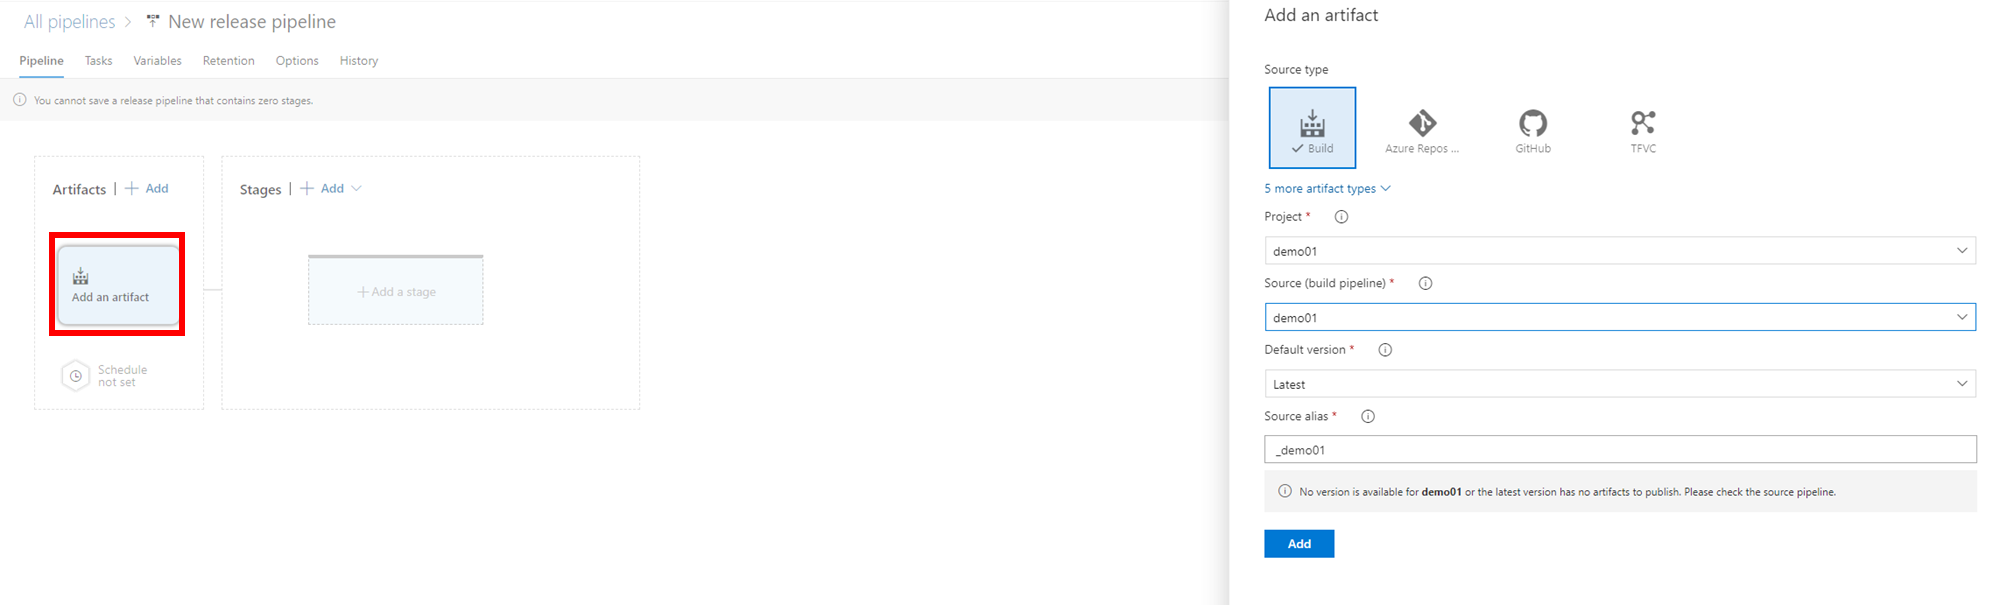View the History tab
Viewport: 2000px width, 605px height.
359,61
